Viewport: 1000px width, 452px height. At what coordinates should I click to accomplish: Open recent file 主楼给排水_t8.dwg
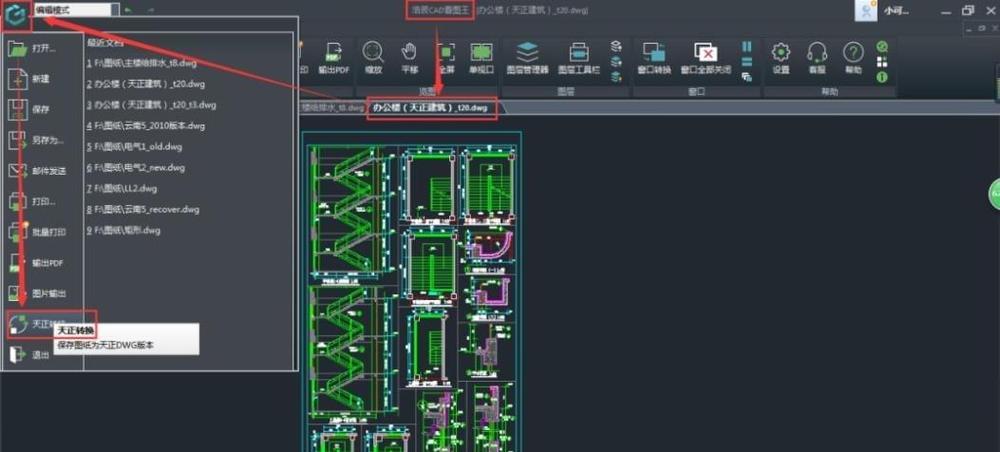(142, 63)
